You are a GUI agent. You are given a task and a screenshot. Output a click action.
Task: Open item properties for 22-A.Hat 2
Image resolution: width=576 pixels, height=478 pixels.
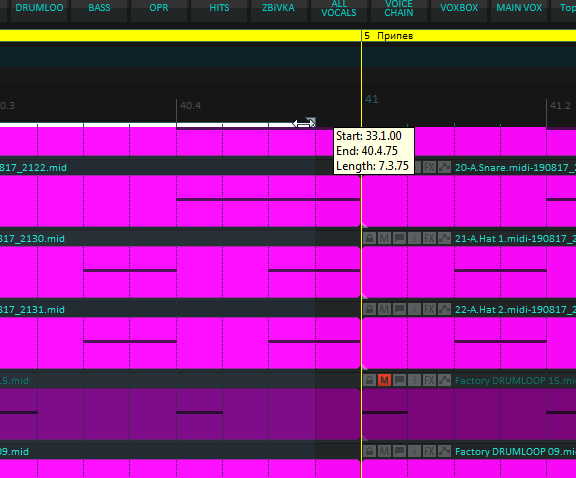(414, 309)
